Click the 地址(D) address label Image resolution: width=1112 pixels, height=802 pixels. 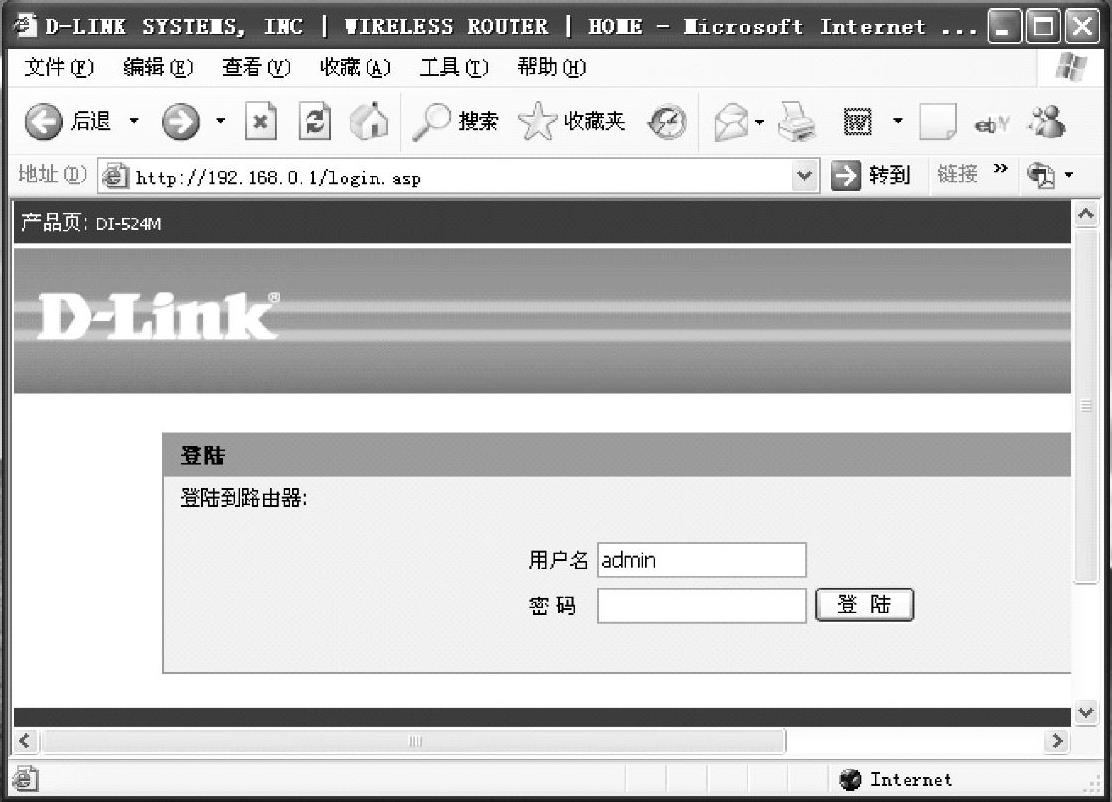click(x=52, y=174)
